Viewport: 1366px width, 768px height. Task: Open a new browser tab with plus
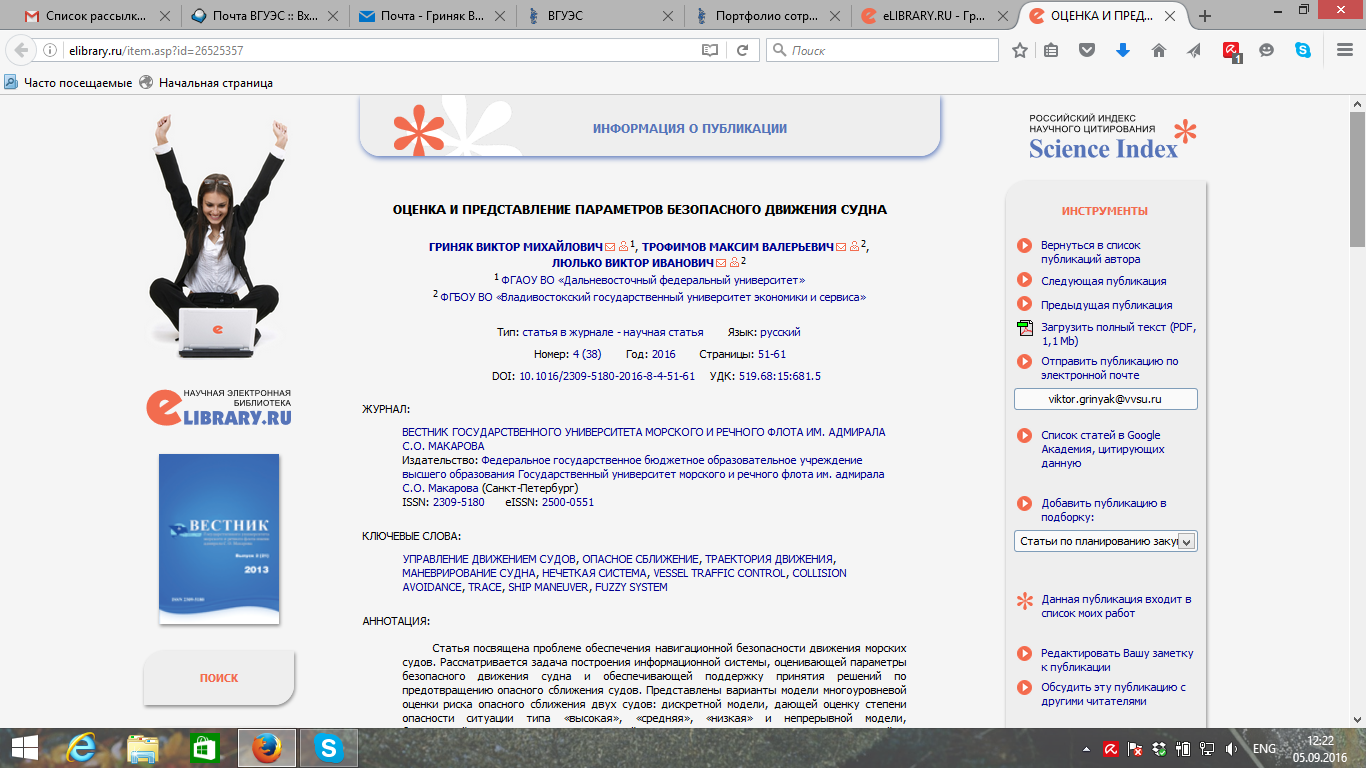click(1204, 16)
